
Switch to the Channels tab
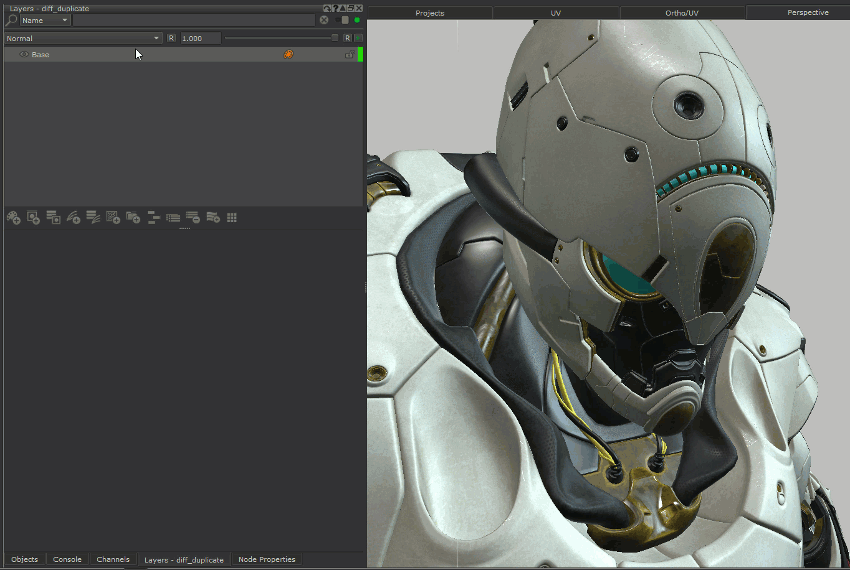pyautogui.click(x=113, y=559)
